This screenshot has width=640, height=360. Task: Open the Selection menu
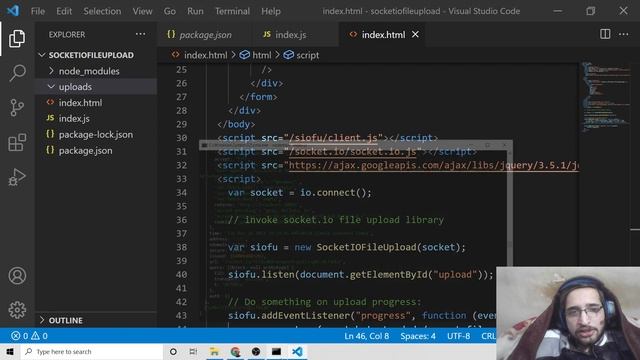(x=102, y=11)
